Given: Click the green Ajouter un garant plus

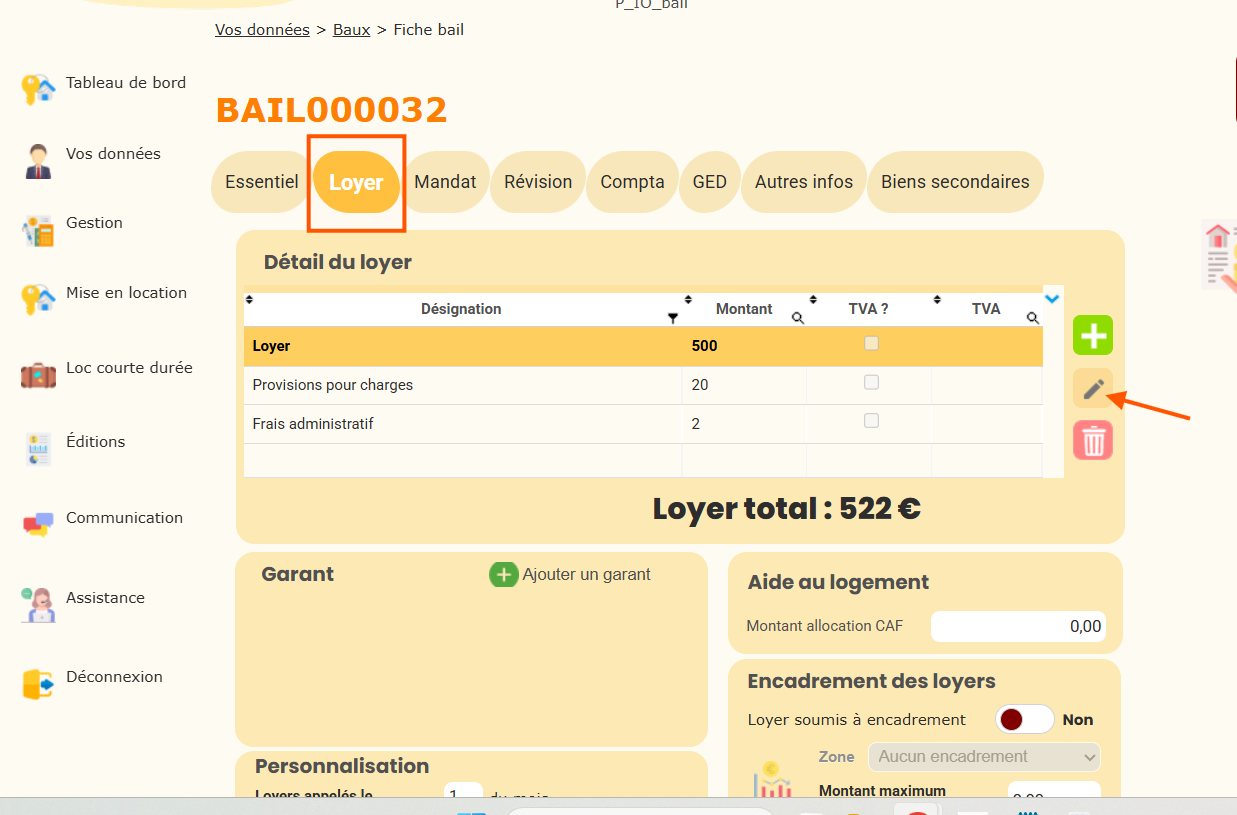Looking at the screenshot, I should point(504,574).
